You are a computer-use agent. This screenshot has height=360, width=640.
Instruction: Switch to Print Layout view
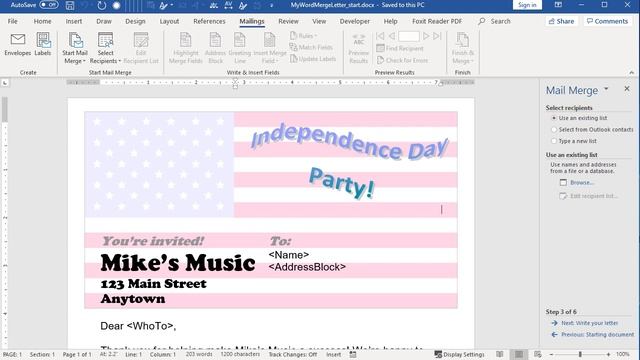(519, 354)
